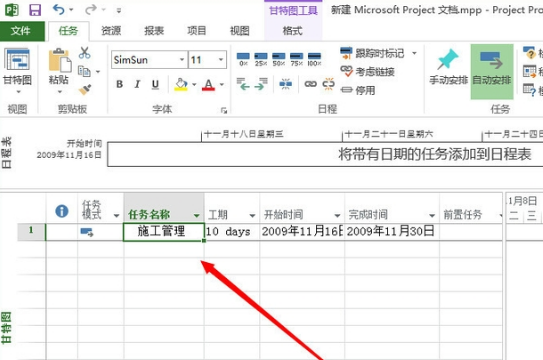Screen dimensions: 543x360
Task: Expand the 跟踪时标记 dropdown arrow
Action: 414,53
